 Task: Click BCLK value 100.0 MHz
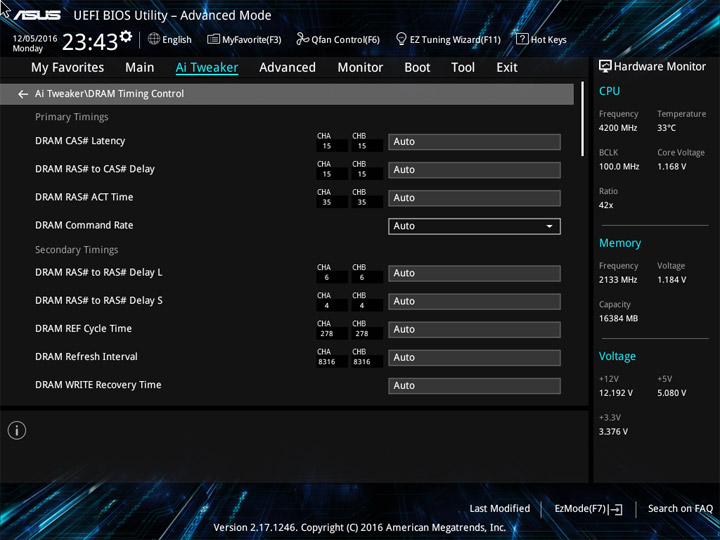(x=619, y=167)
